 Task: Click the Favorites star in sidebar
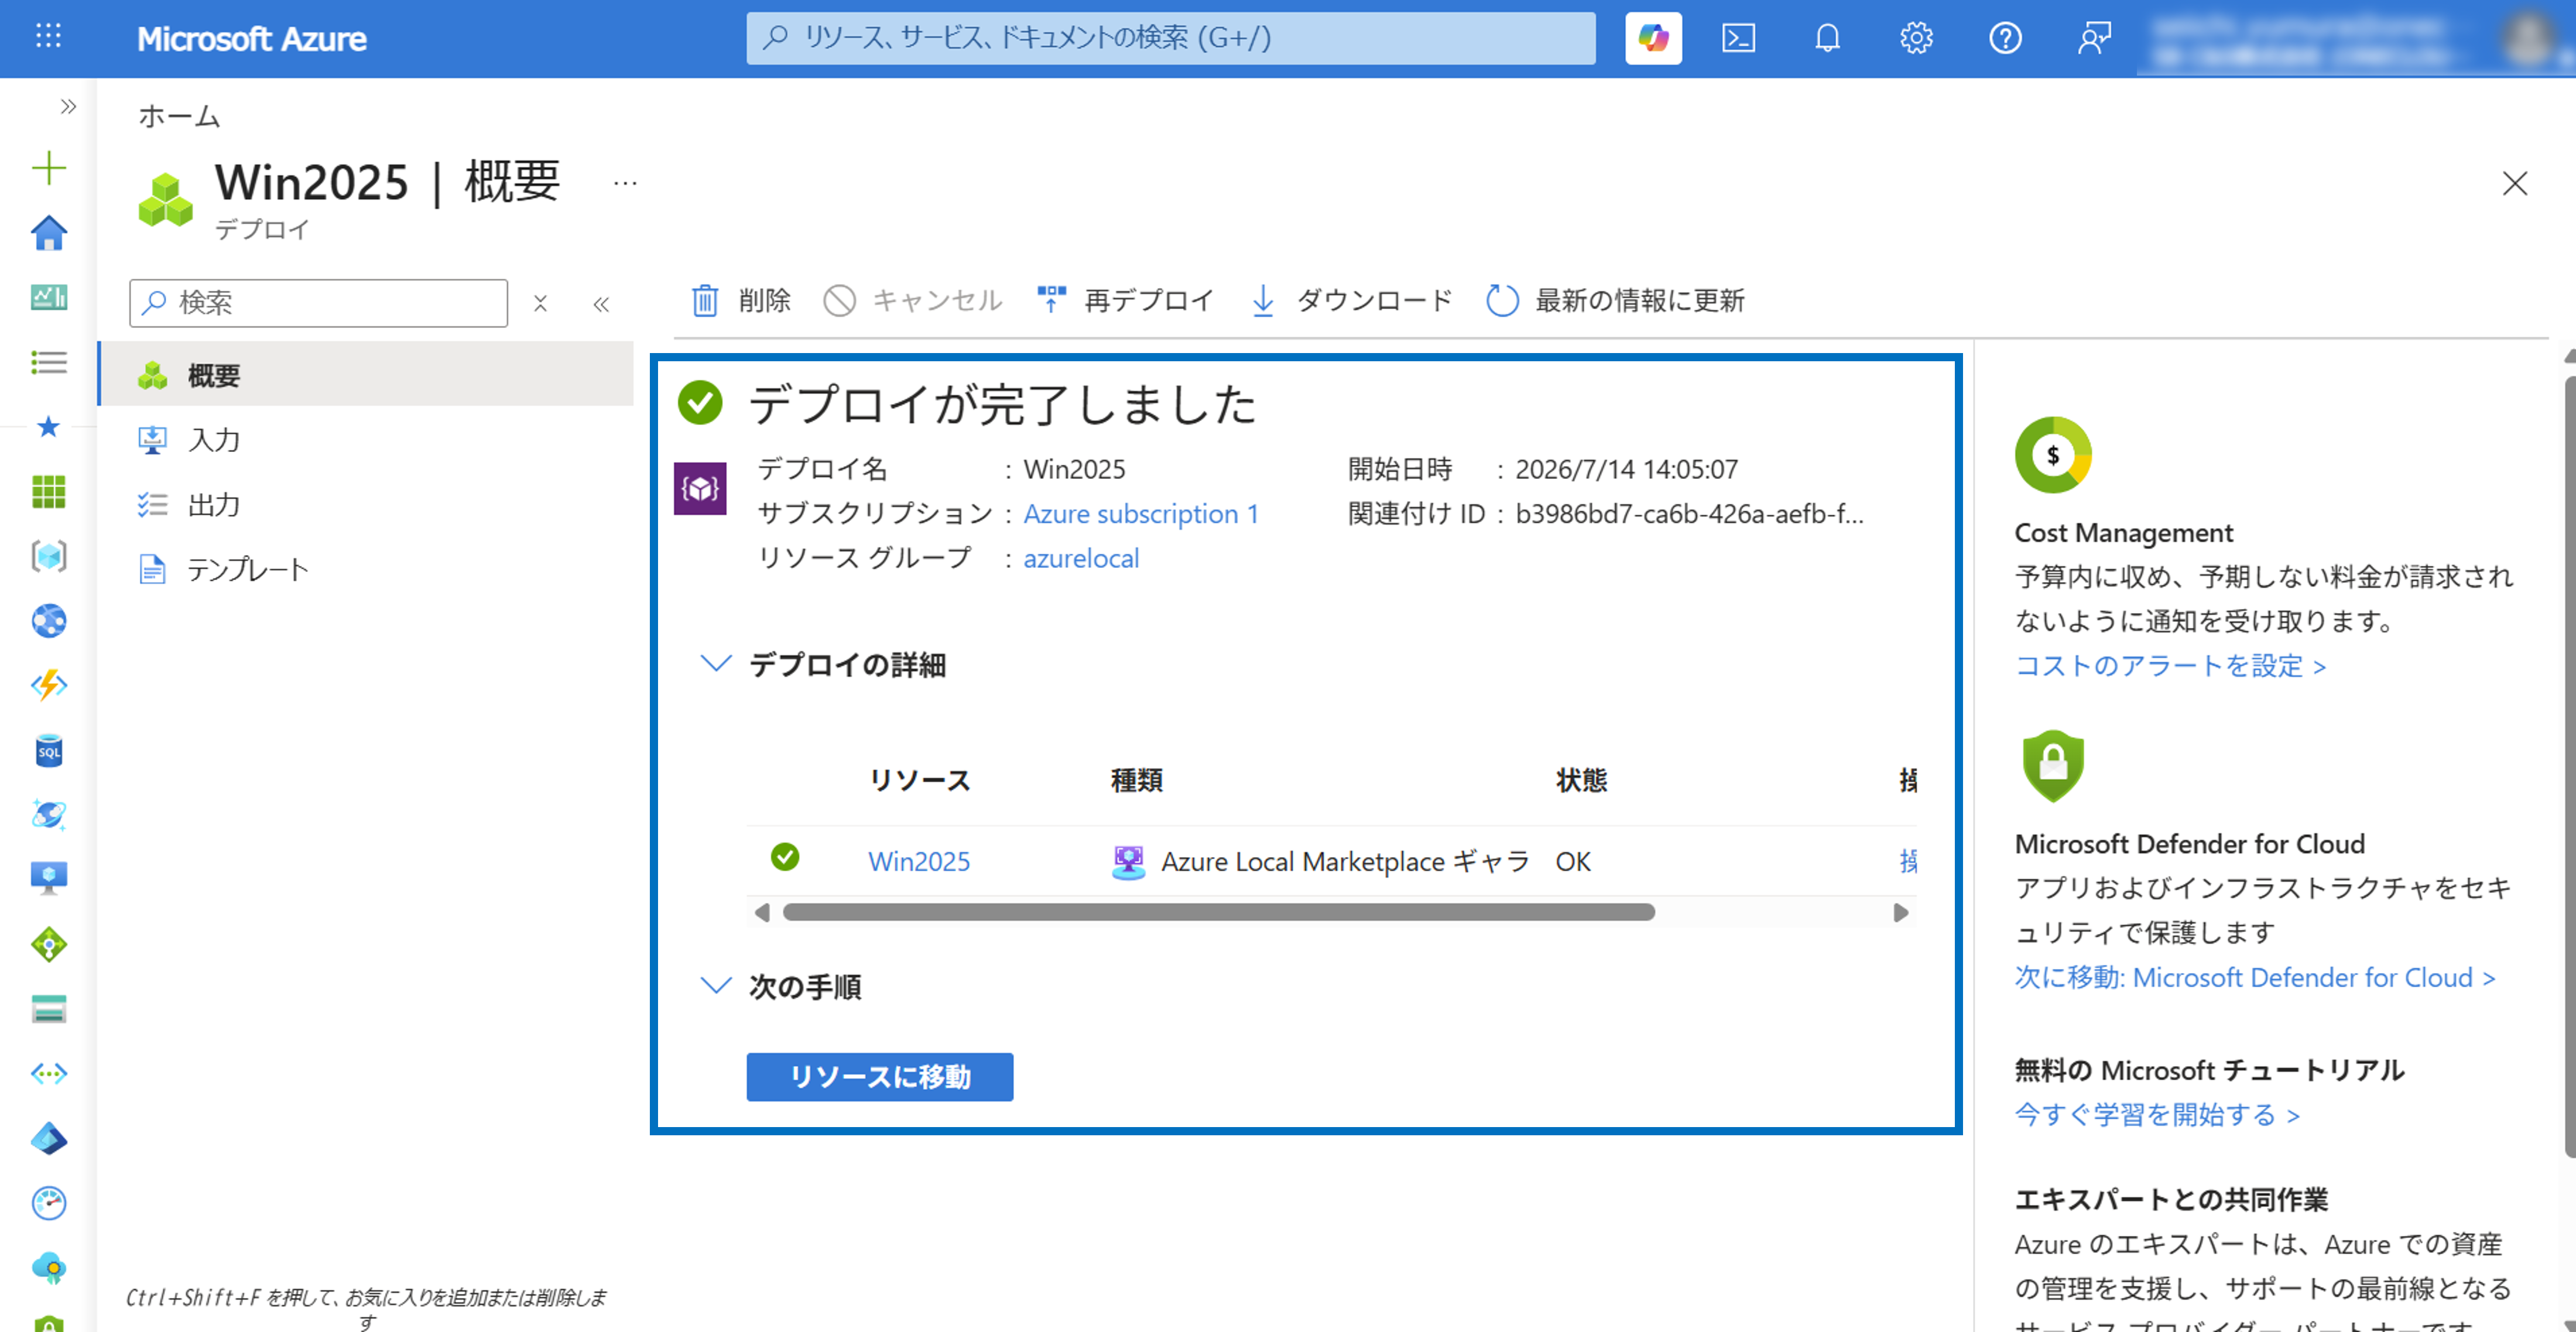(48, 427)
